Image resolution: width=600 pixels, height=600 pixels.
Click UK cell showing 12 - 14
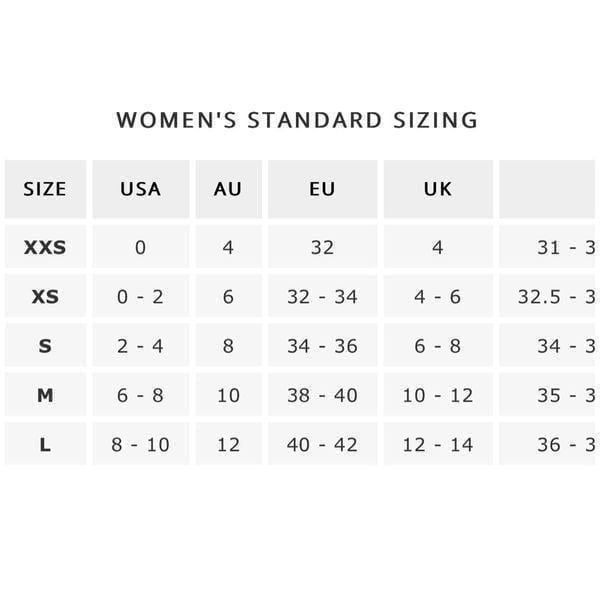pyautogui.click(x=438, y=444)
